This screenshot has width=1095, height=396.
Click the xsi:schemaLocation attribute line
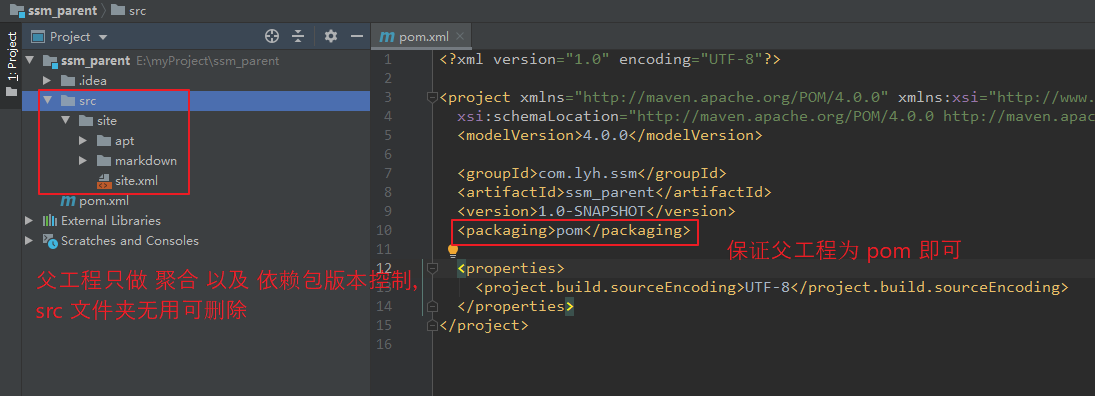pyautogui.click(x=776, y=116)
